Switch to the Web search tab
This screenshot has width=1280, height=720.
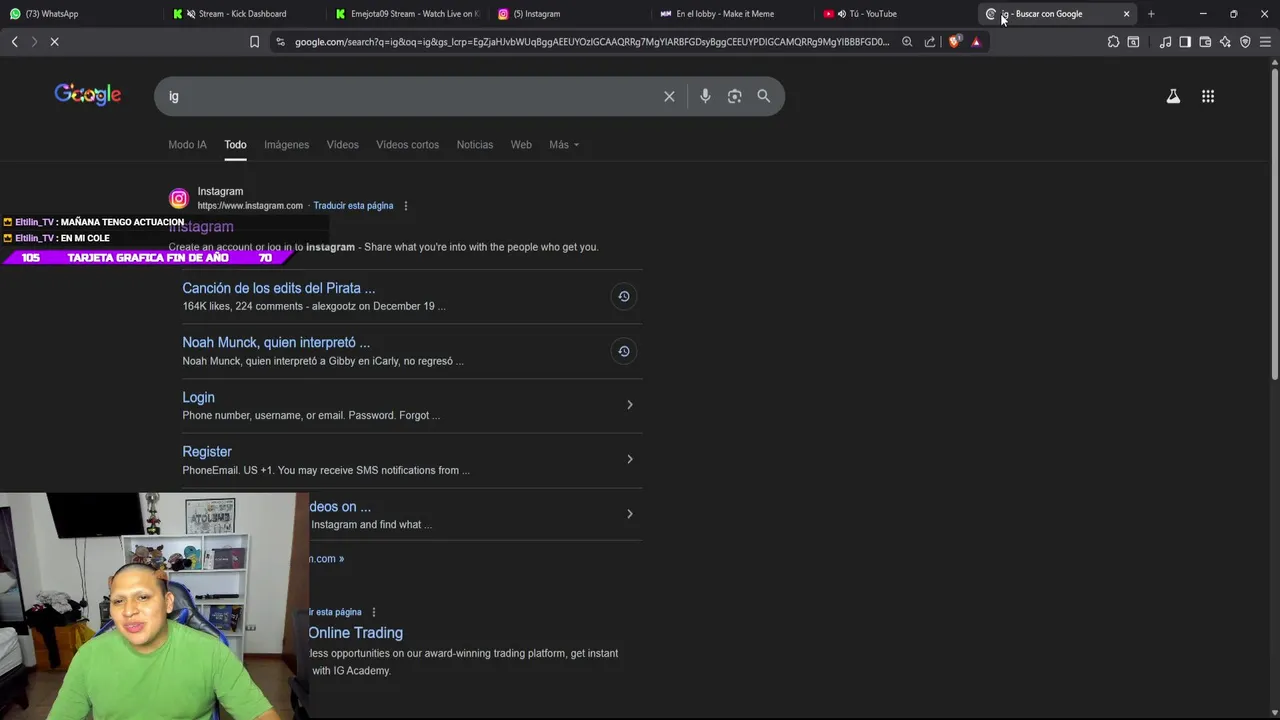pos(521,145)
